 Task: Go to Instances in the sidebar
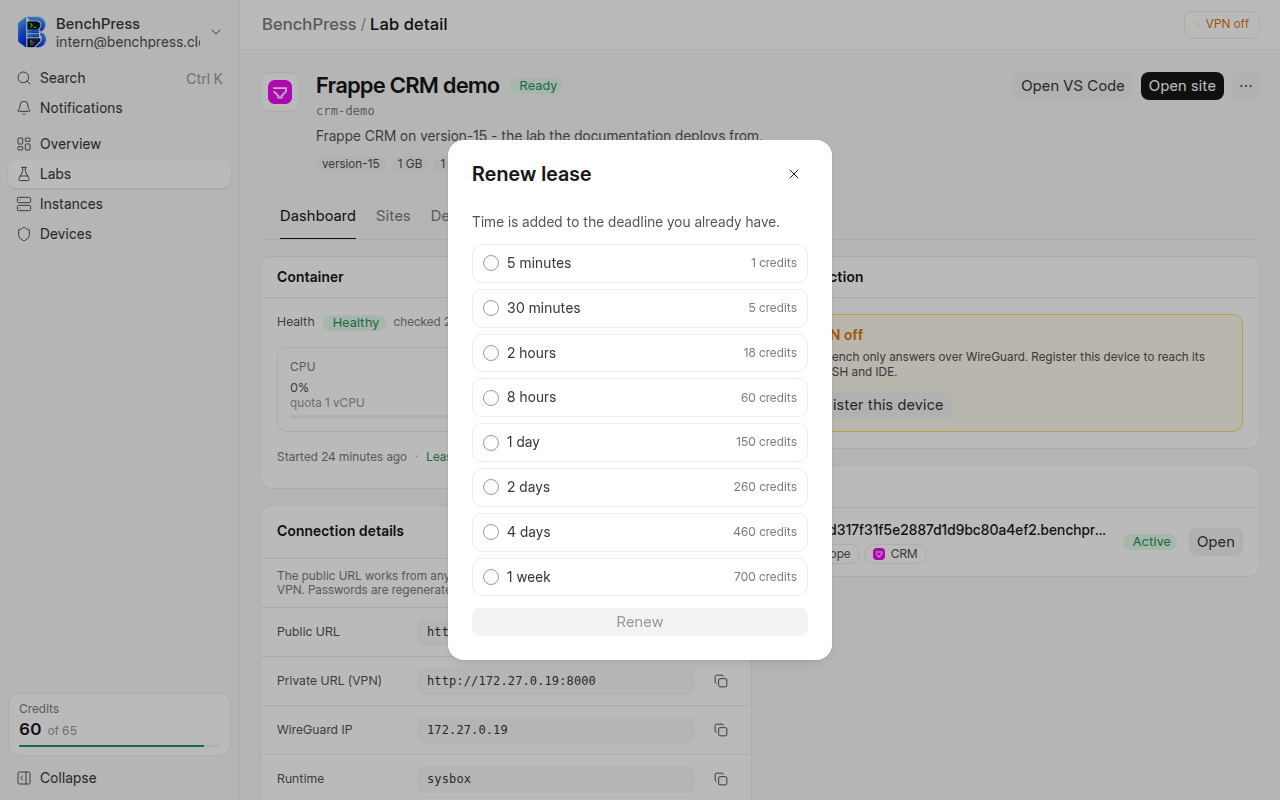(119, 204)
